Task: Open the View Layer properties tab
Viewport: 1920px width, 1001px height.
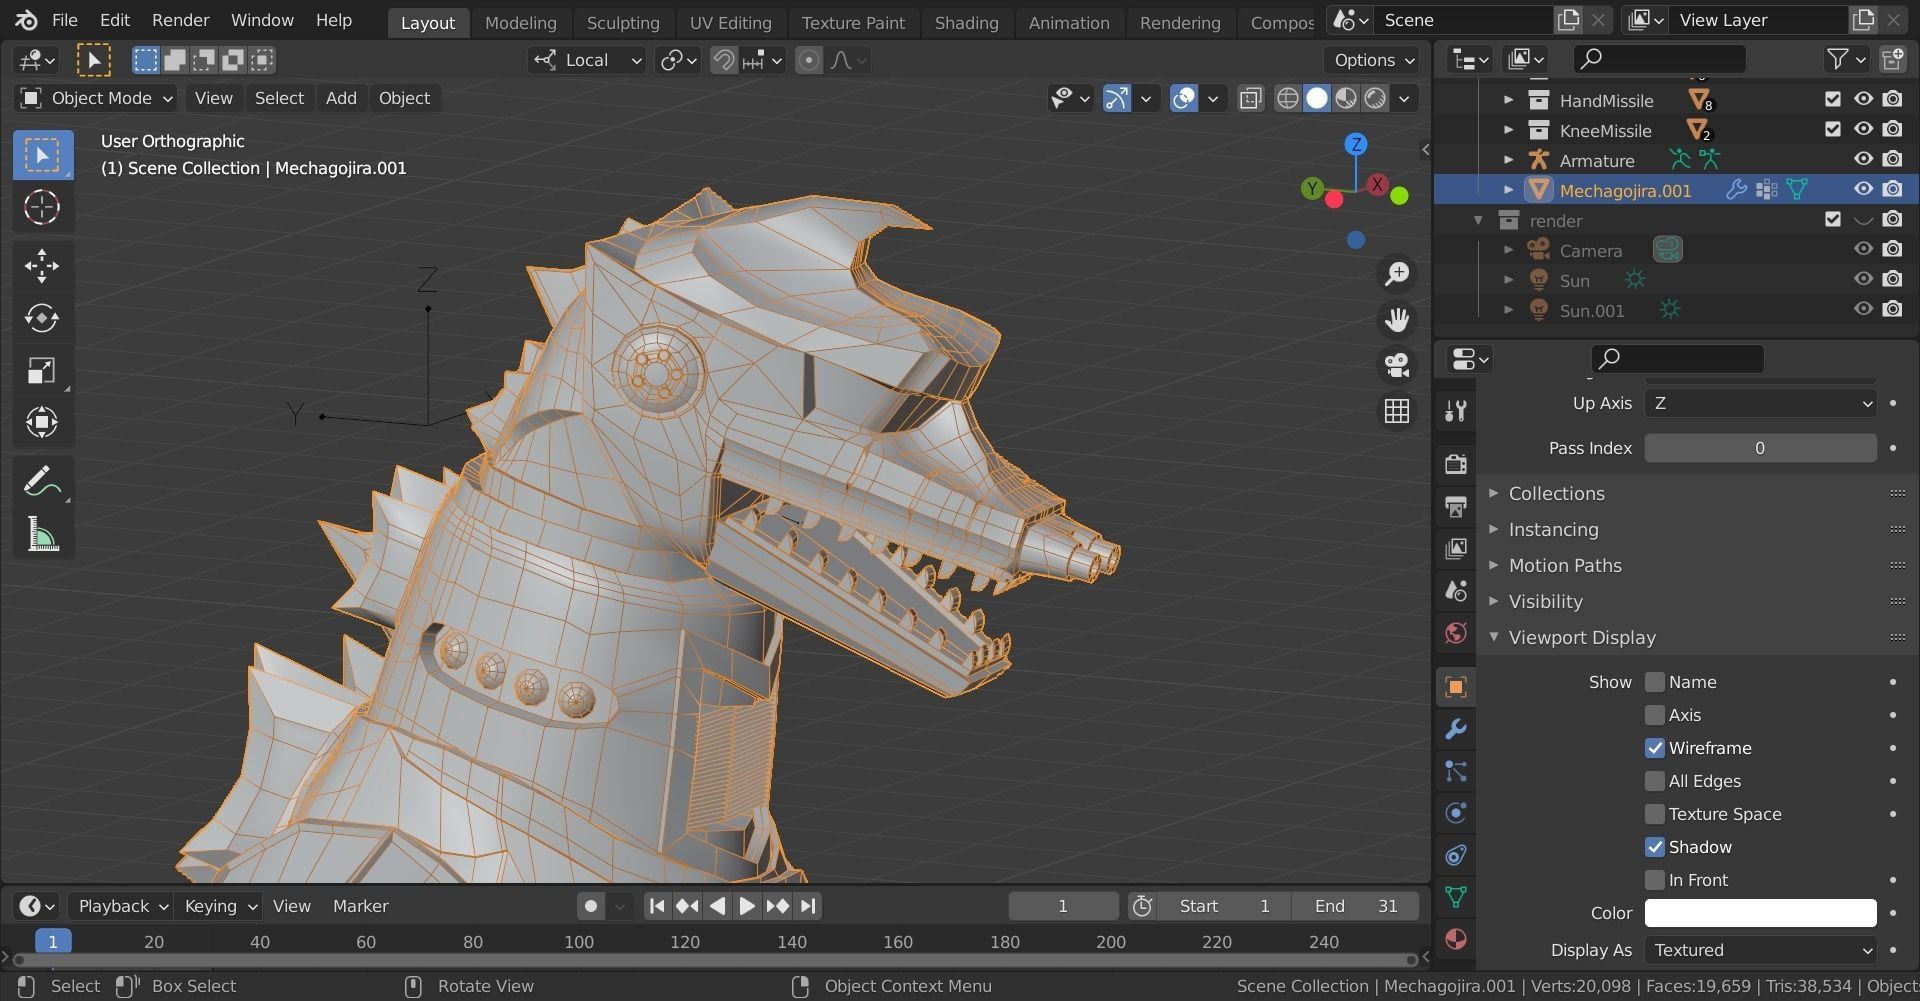Action: tap(1456, 548)
